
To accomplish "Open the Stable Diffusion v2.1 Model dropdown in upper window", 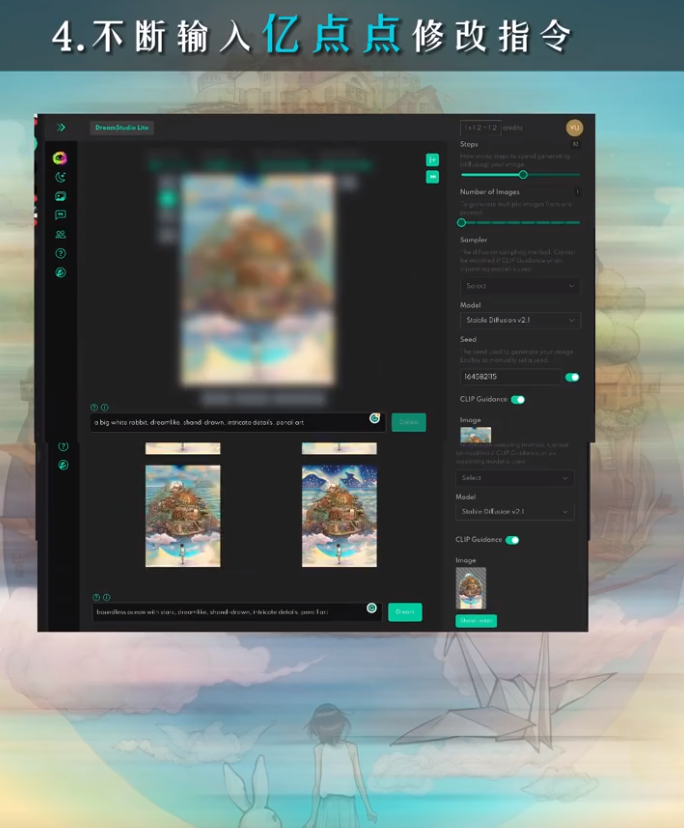I will point(520,320).
